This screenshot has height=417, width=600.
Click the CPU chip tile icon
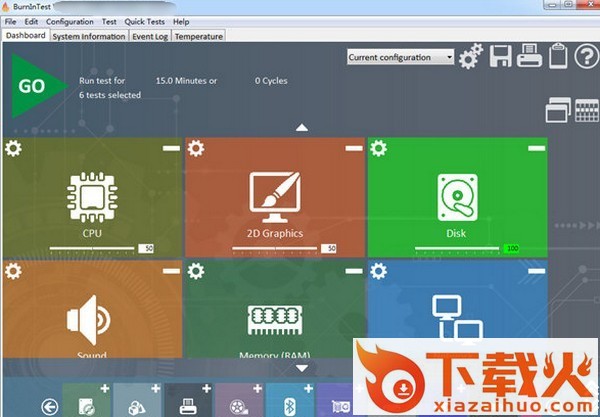tap(92, 197)
